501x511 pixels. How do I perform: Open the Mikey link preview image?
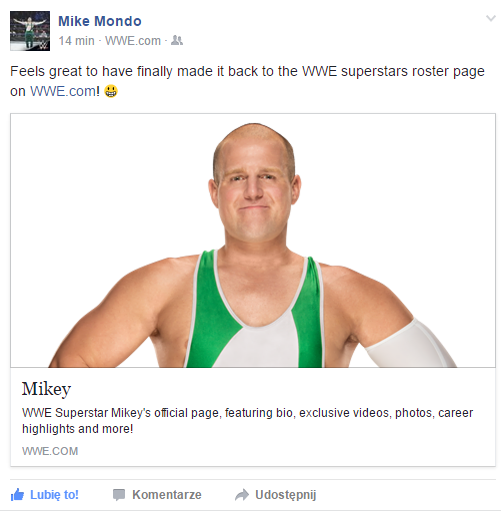point(253,241)
